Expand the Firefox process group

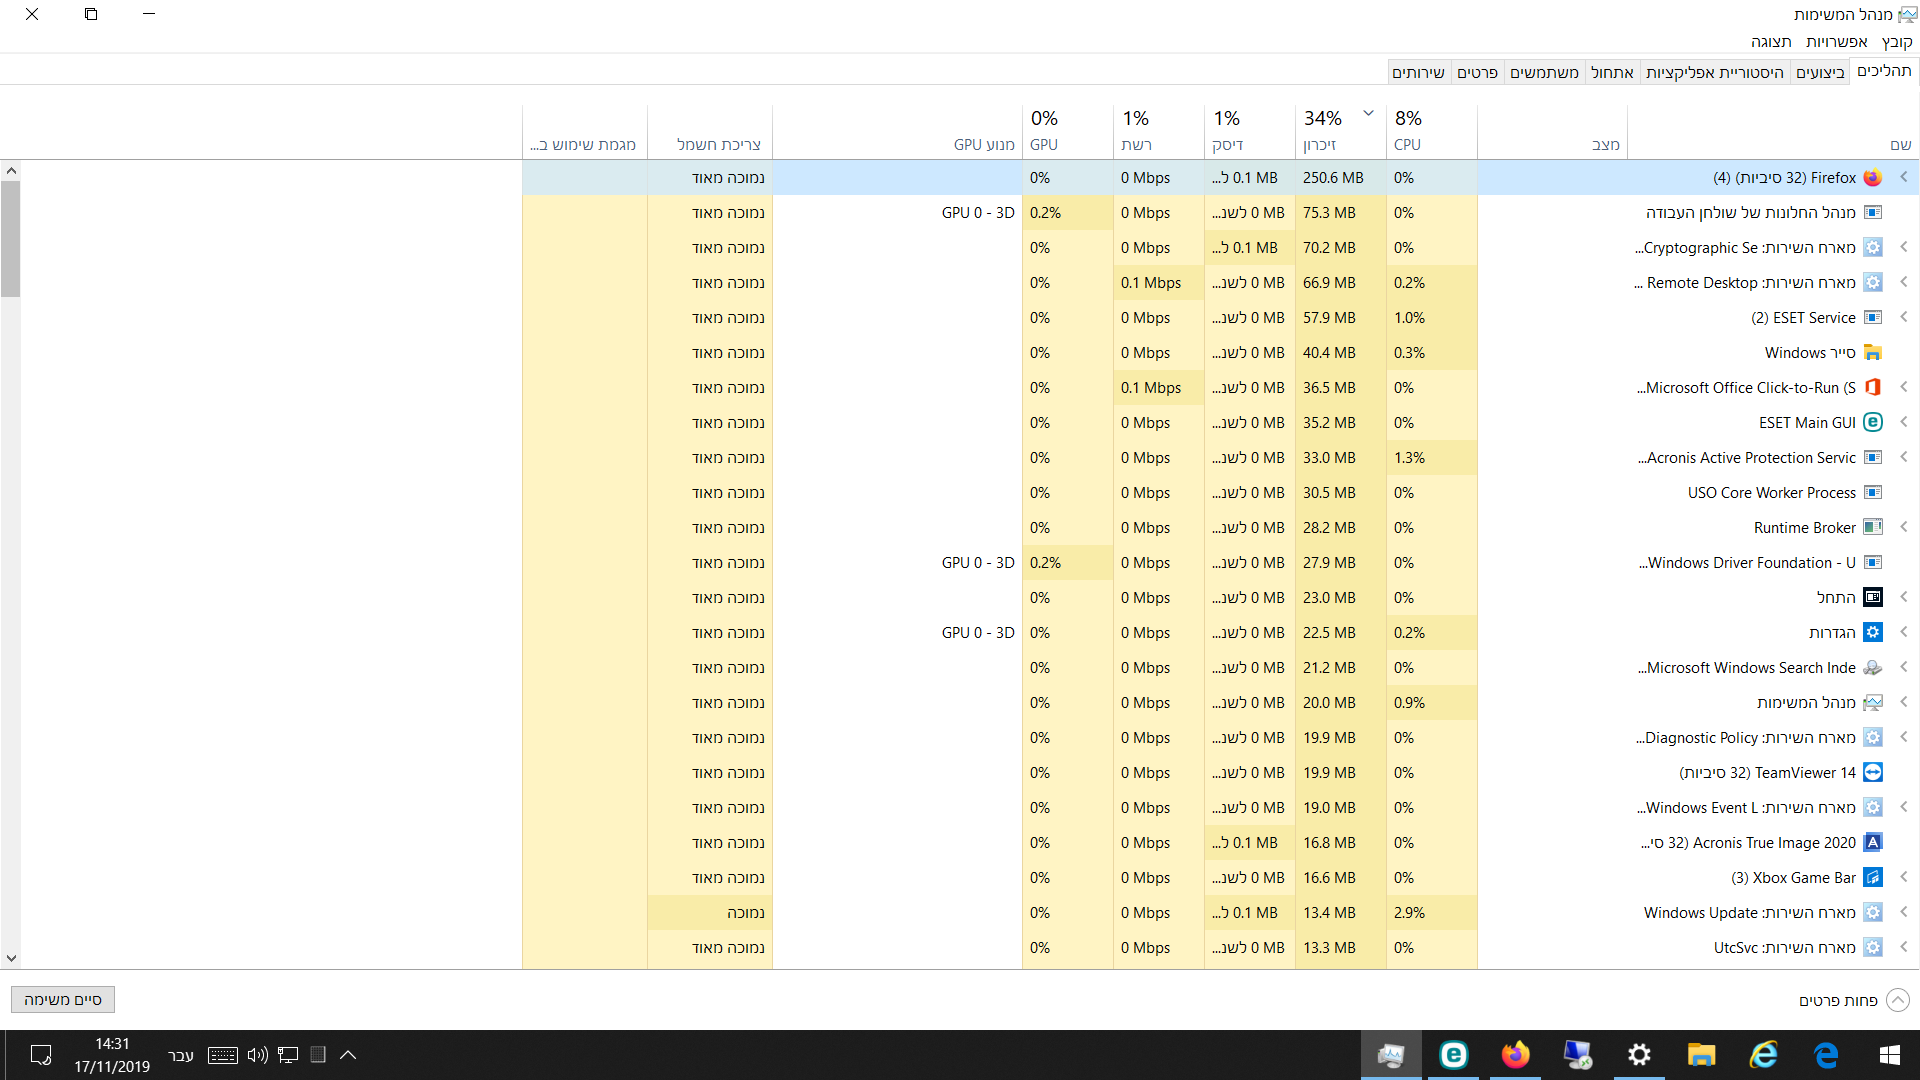pyautogui.click(x=1904, y=178)
